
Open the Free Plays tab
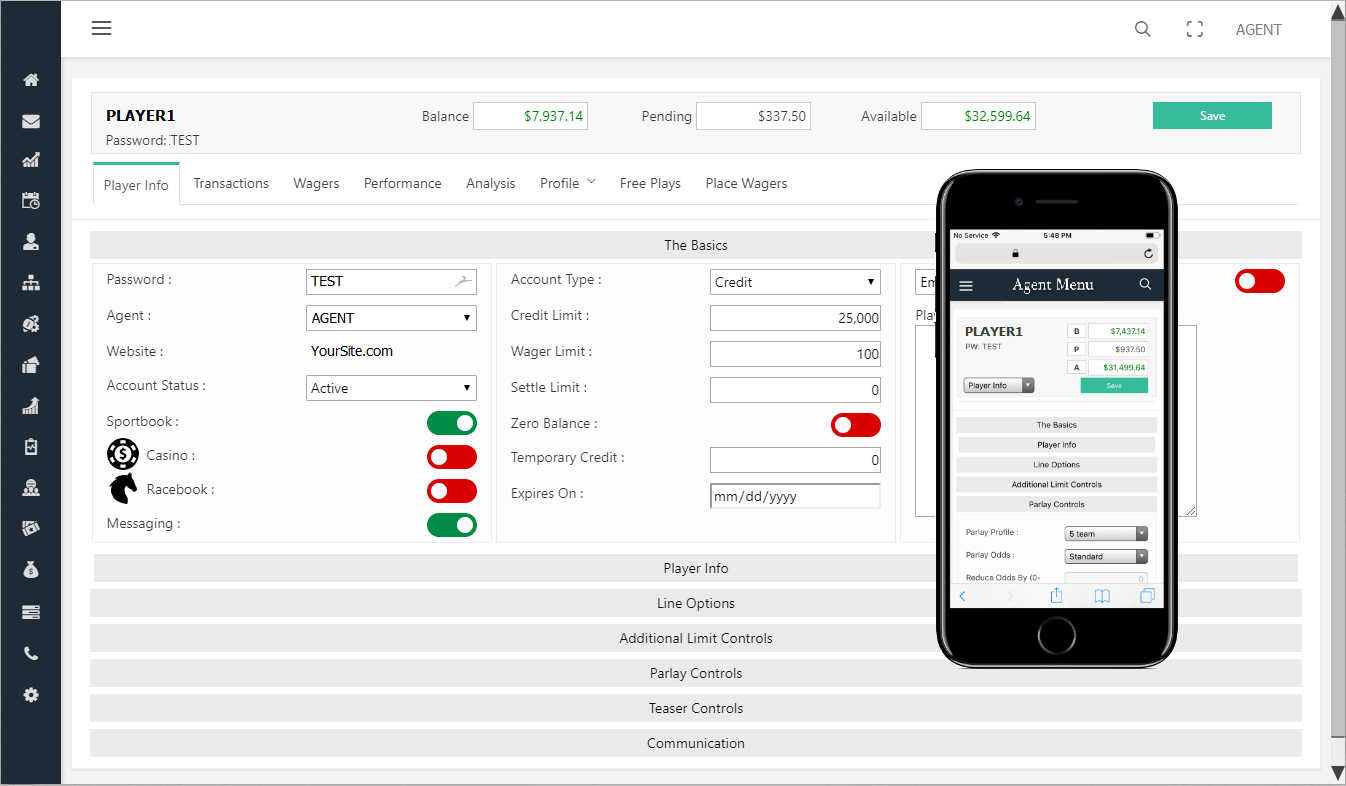click(650, 183)
